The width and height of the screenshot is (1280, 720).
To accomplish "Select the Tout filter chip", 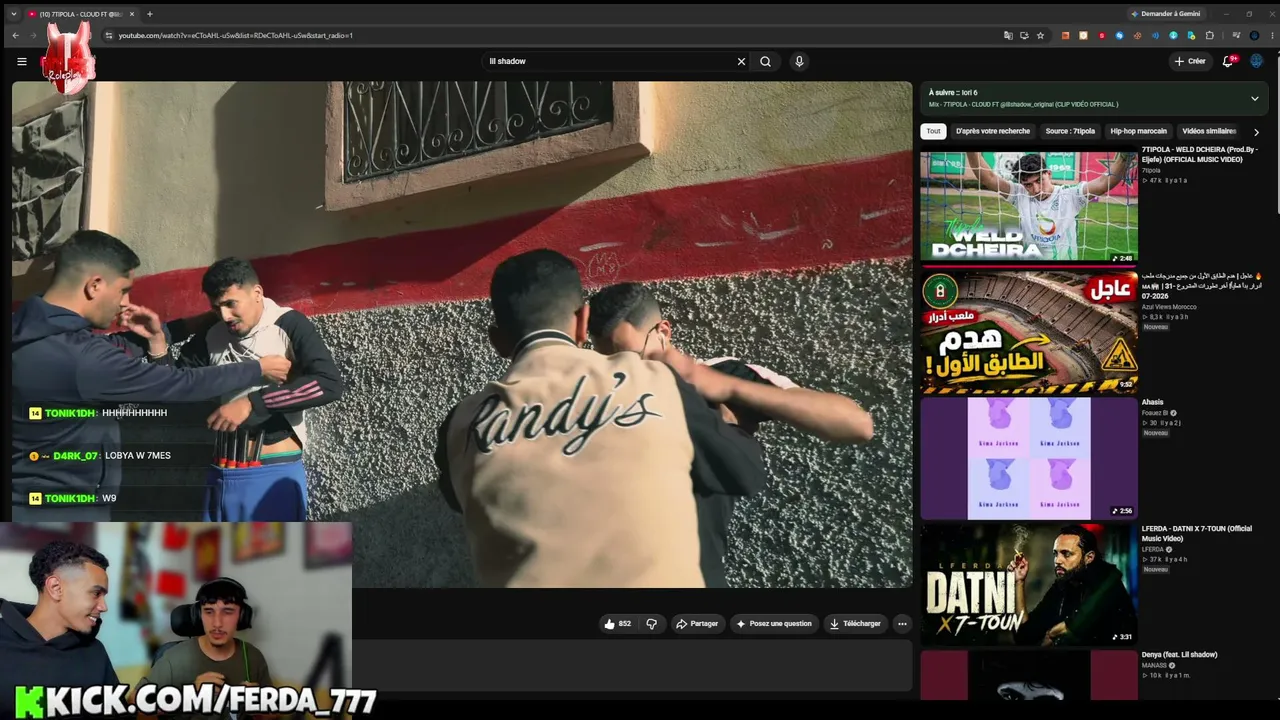I will [933, 131].
